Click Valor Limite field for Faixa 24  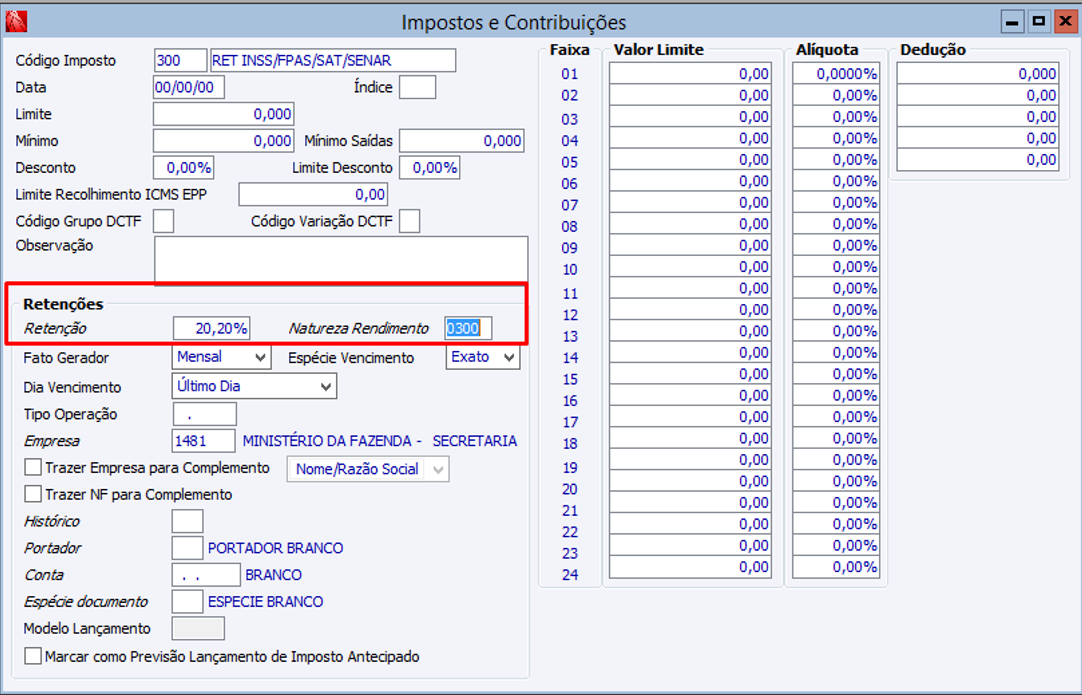[x=690, y=567]
